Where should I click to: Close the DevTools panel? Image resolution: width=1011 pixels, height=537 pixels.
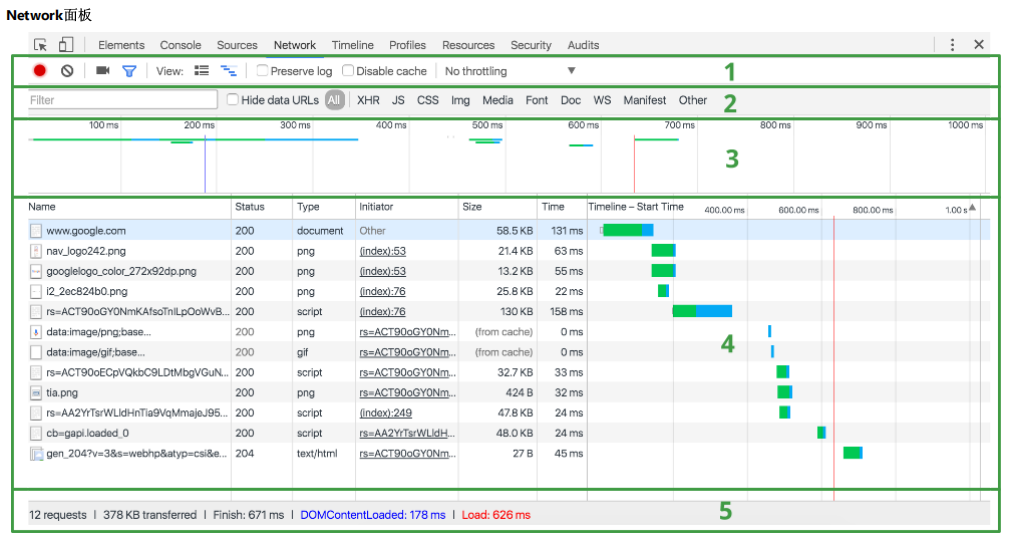[x=979, y=44]
